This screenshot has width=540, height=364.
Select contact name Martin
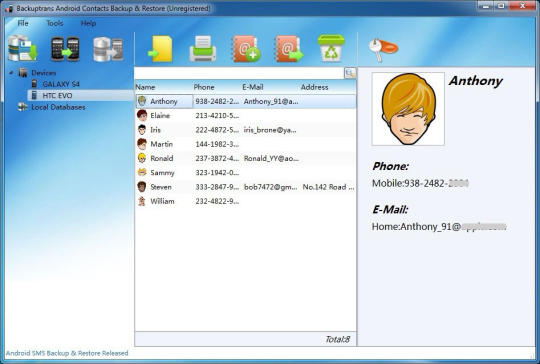coord(162,144)
